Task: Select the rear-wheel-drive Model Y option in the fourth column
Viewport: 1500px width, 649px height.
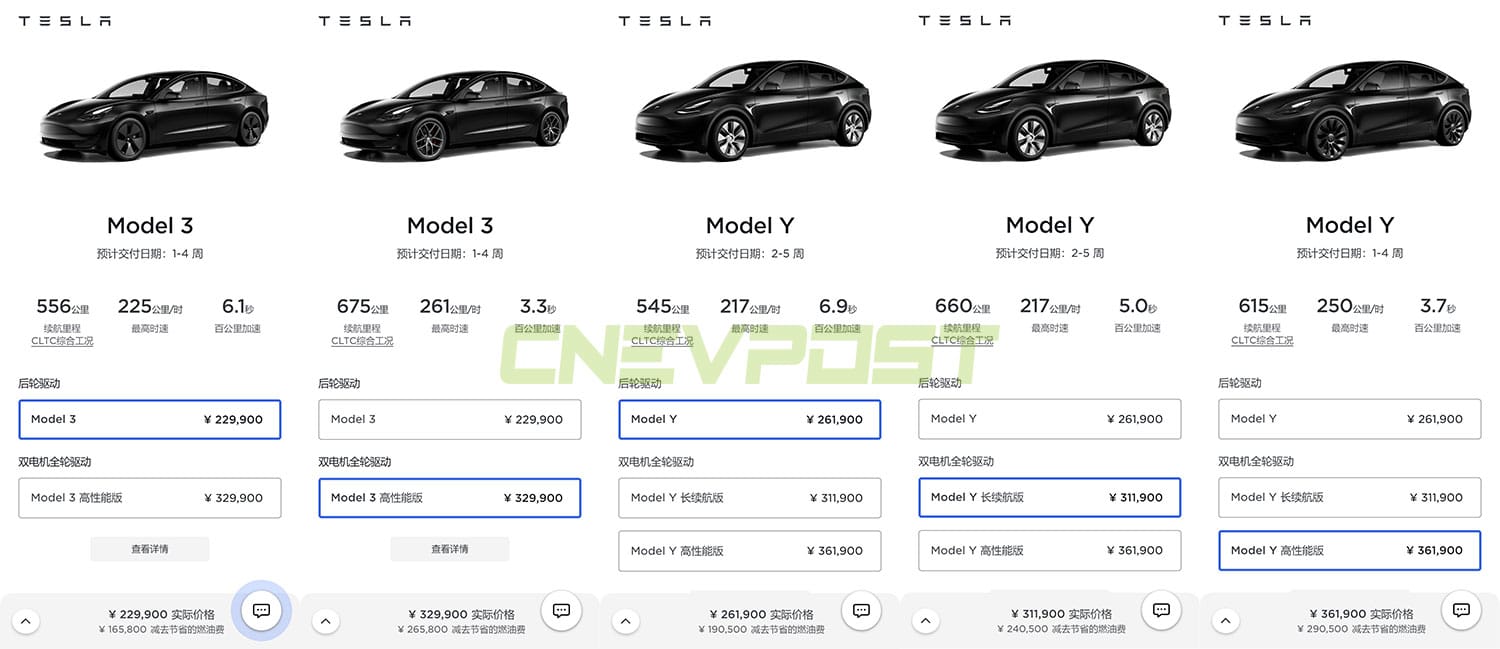Action: [x=1049, y=419]
